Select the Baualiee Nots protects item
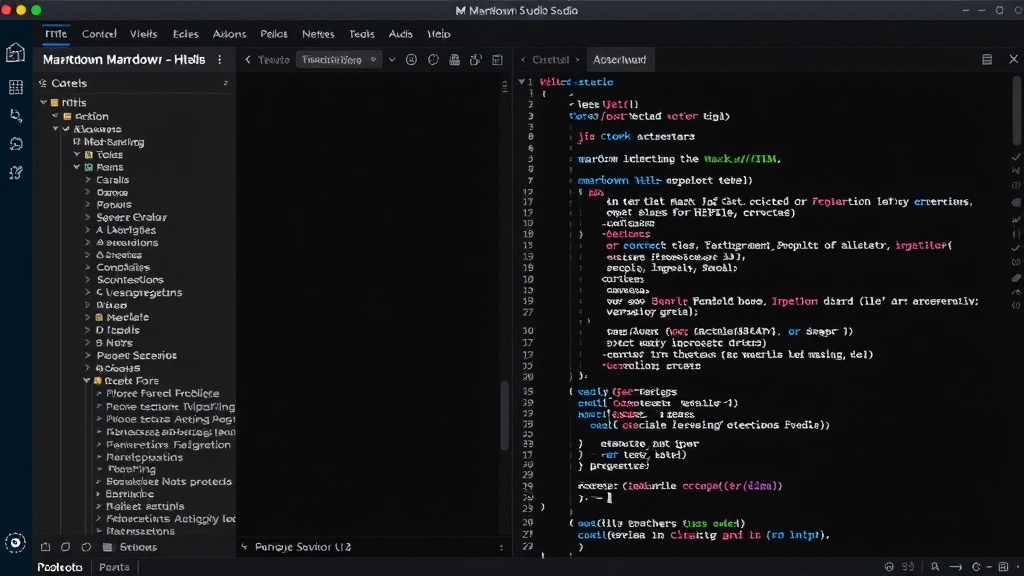The width and height of the screenshot is (1024, 576). [168, 481]
